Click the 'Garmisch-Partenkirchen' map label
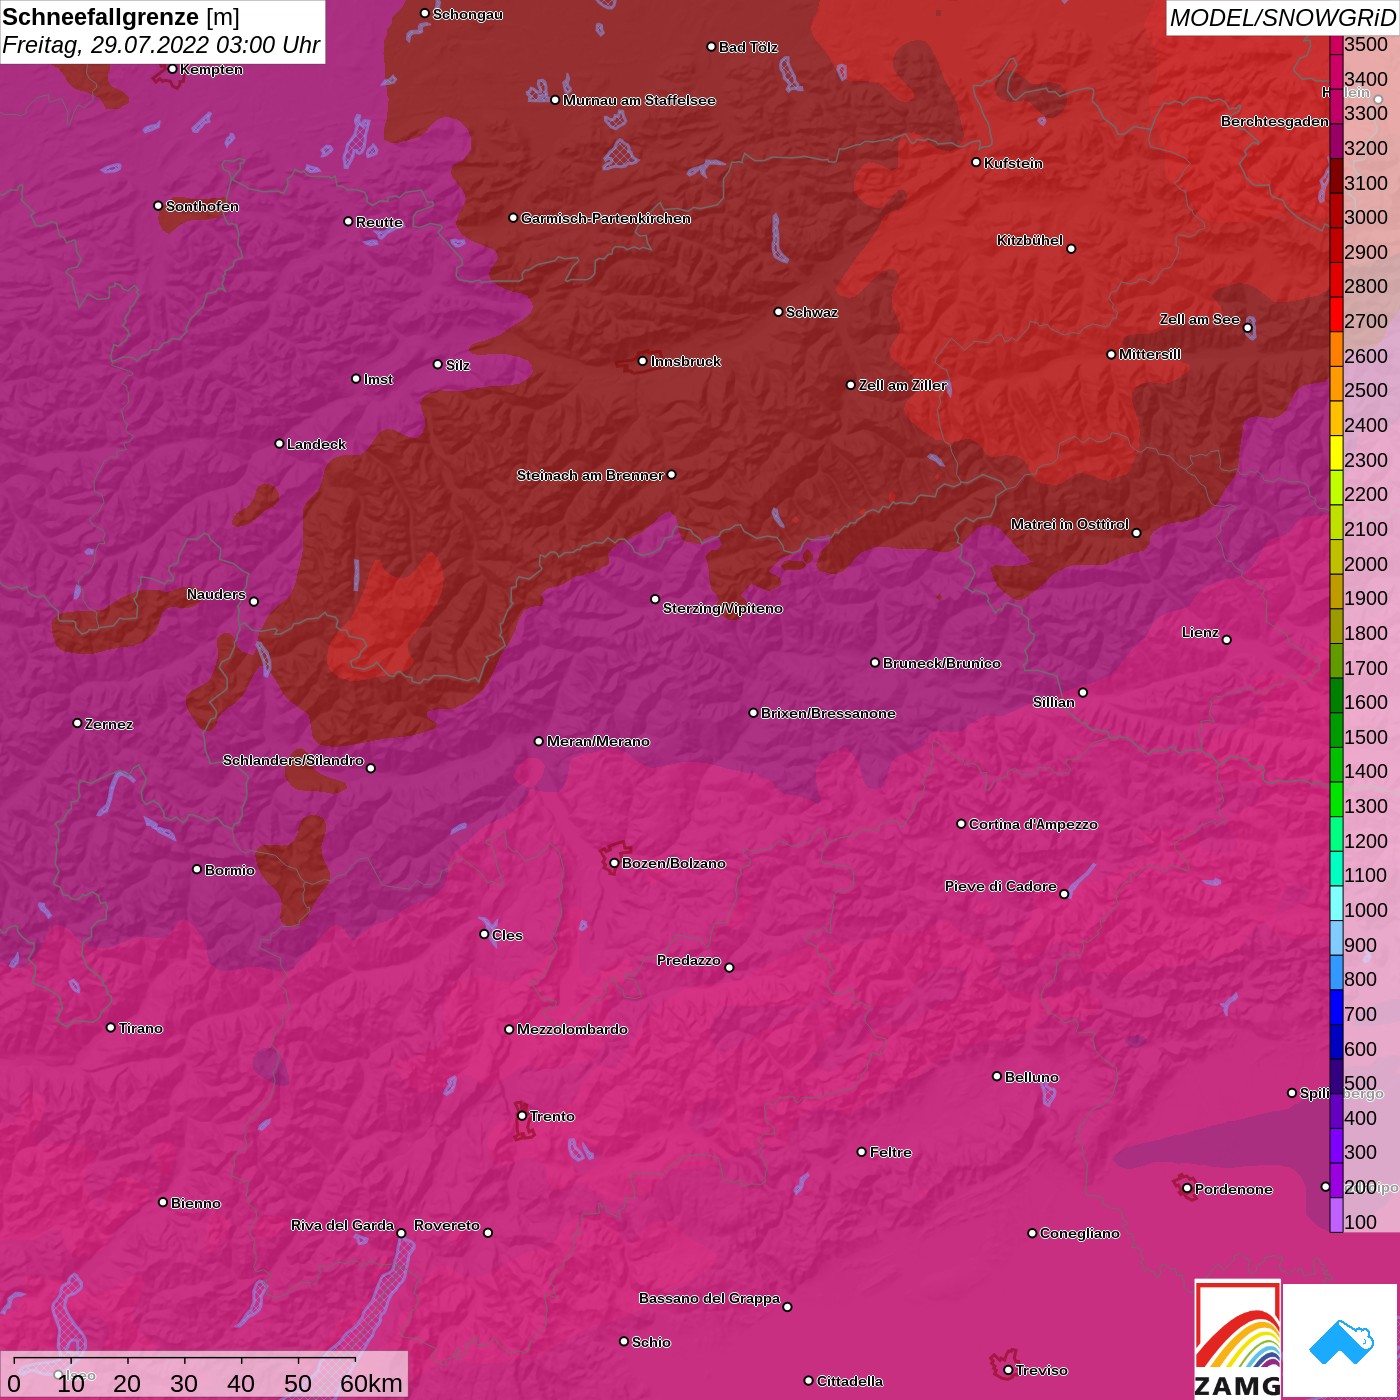 coord(606,218)
